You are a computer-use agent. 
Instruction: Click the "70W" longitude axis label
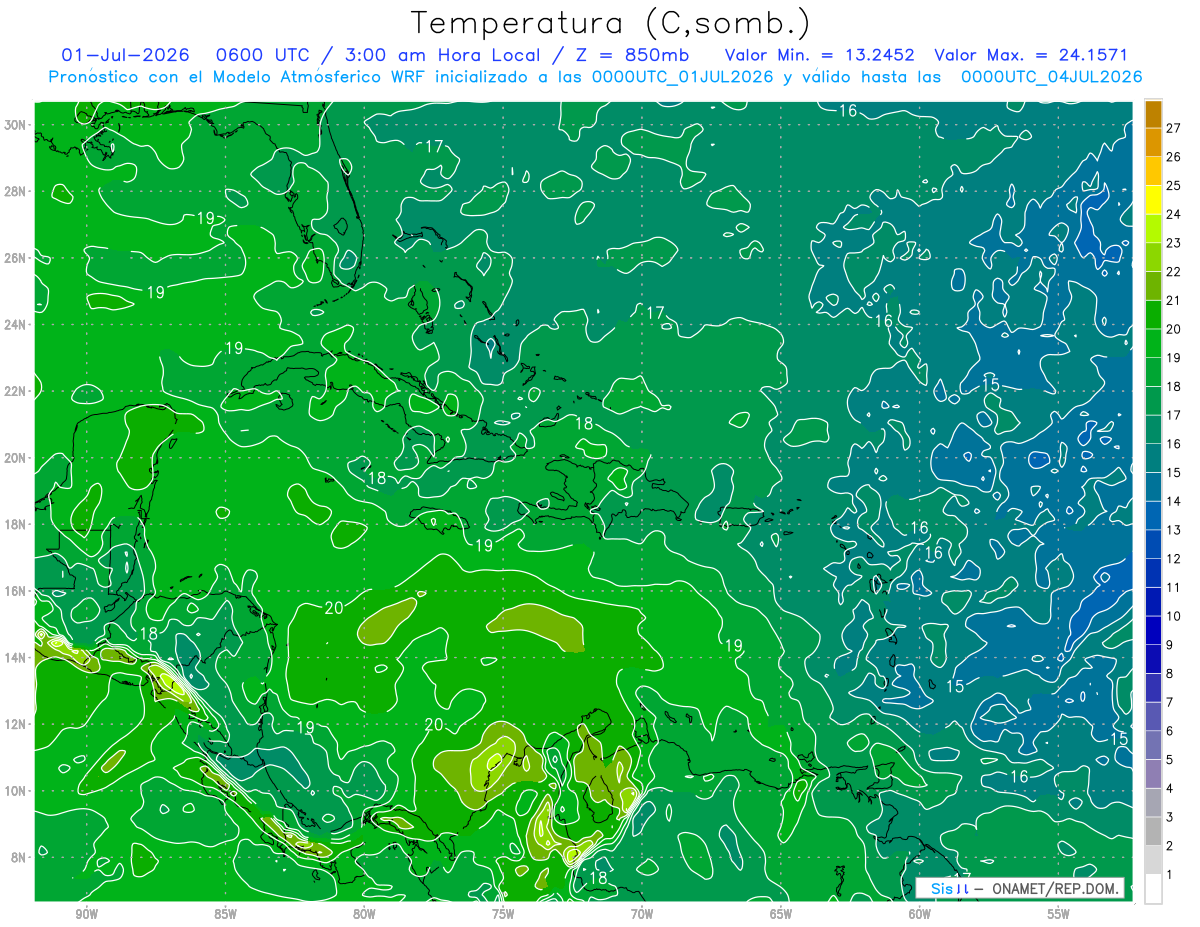point(642,914)
